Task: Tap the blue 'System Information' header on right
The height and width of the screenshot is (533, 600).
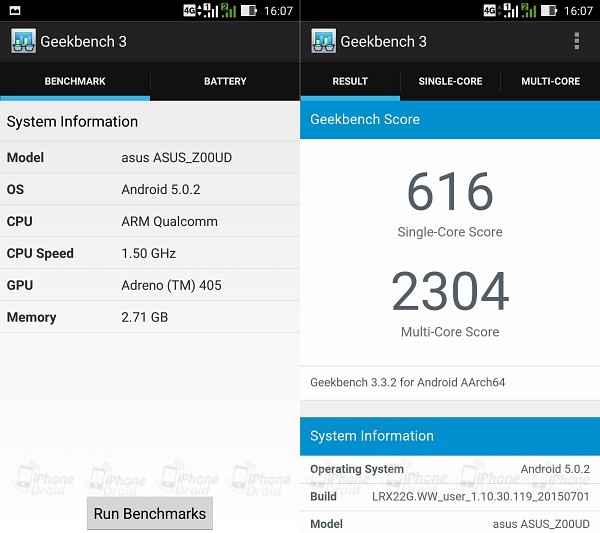Action: [450, 436]
